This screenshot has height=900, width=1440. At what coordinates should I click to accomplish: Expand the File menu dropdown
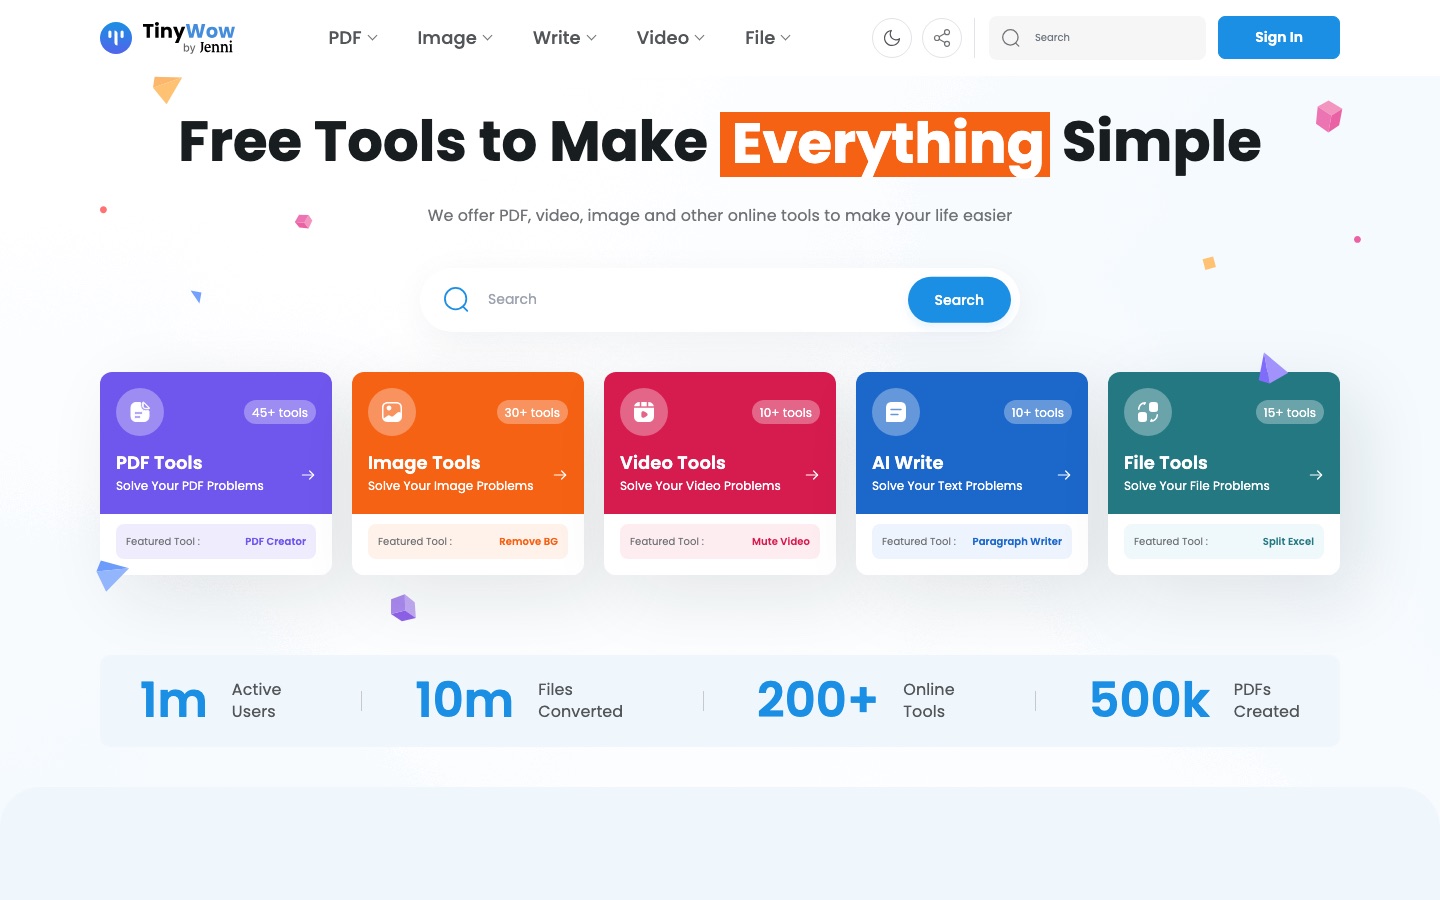tap(768, 38)
